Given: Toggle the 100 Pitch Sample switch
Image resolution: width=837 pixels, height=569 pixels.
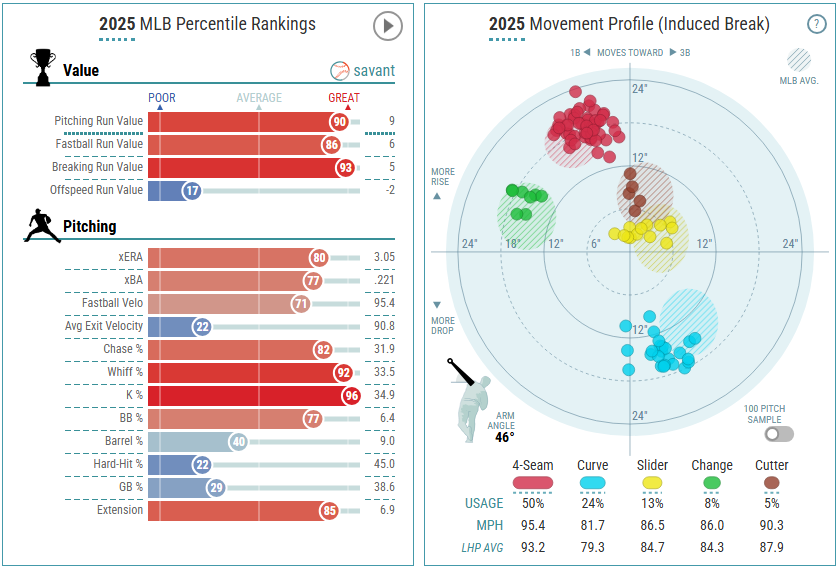Looking at the screenshot, I should coord(779,434).
